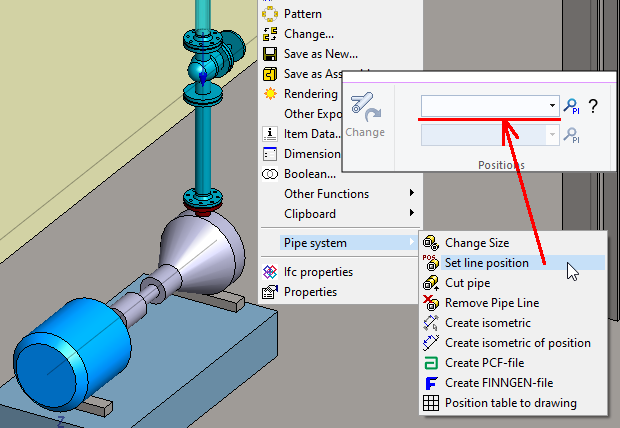Click the Rendering sun icon
Screen dimensions: 620x428
click(270, 94)
